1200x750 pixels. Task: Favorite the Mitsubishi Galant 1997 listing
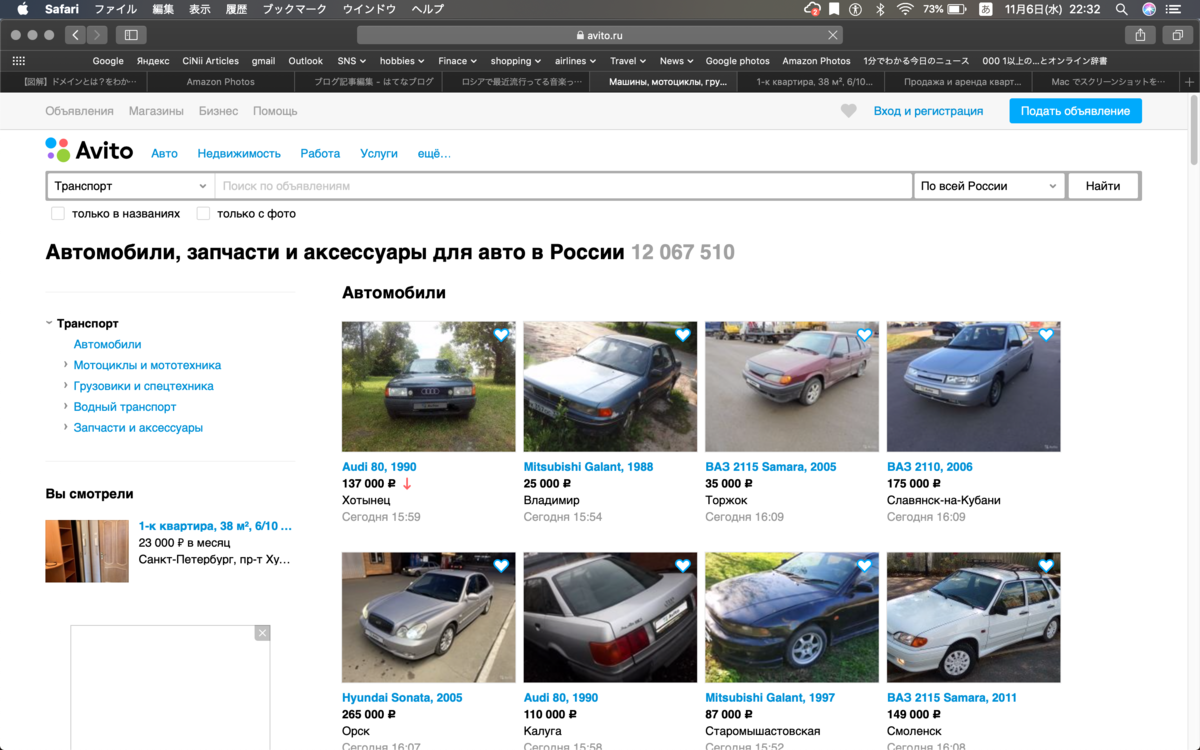tap(864, 566)
